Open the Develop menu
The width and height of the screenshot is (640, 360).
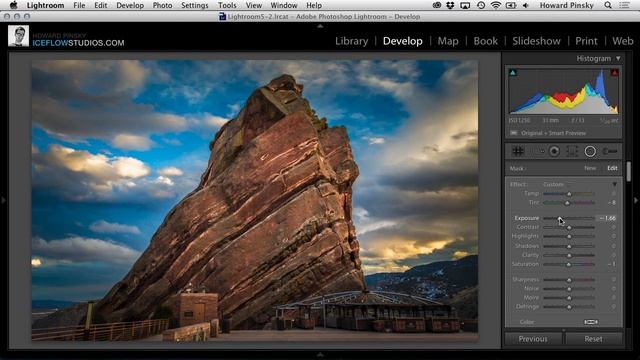click(130, 5)
